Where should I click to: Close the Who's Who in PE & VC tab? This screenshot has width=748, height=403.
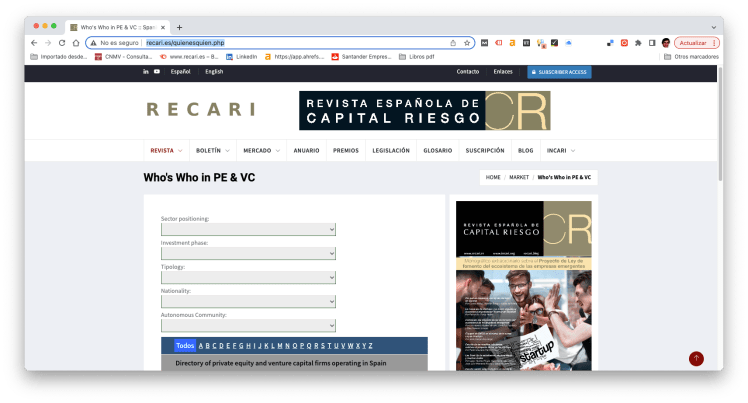pyautogui.click(x=163, y=28)
